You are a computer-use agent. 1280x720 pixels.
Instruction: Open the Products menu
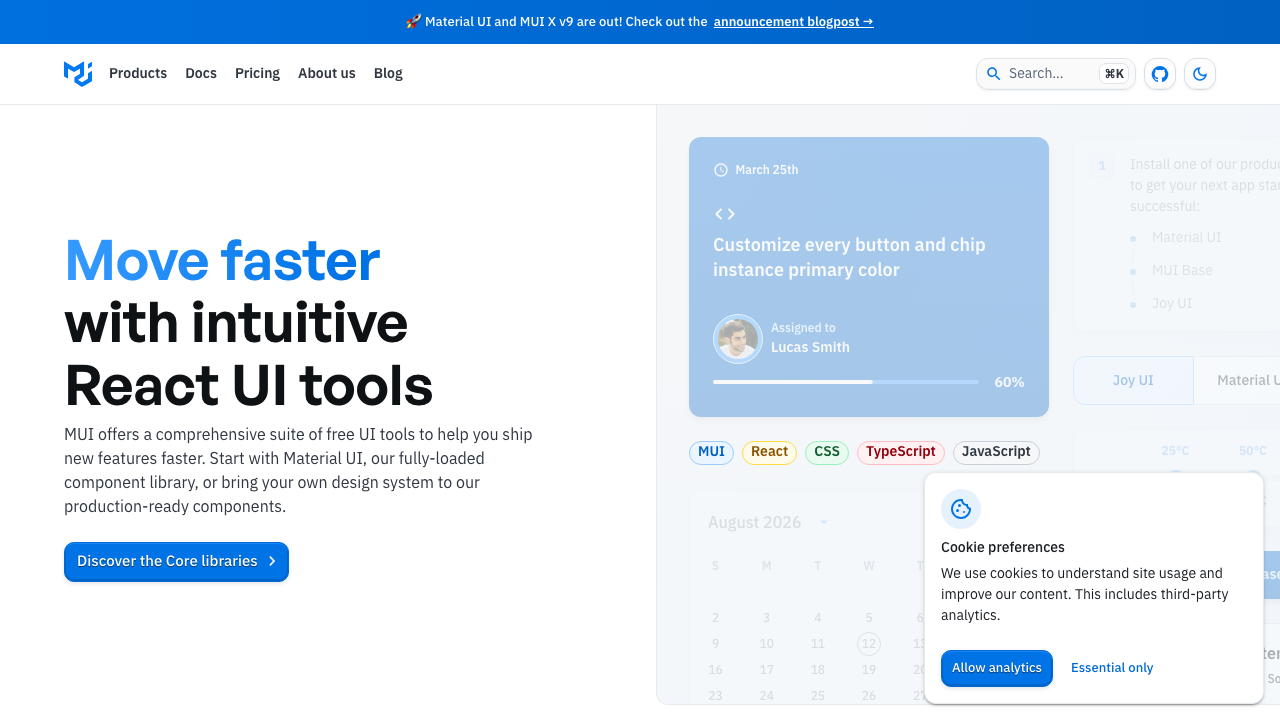(138, 73)
